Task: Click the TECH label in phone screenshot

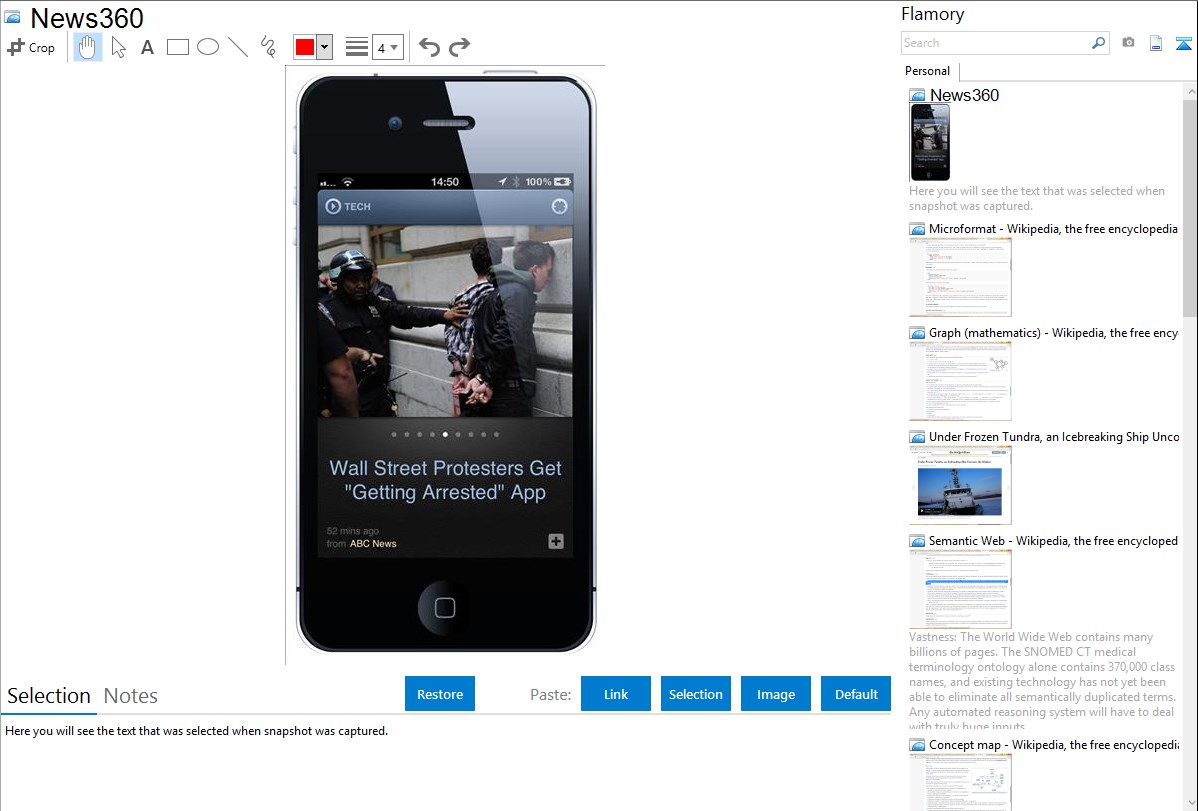Action: [357, 206]
